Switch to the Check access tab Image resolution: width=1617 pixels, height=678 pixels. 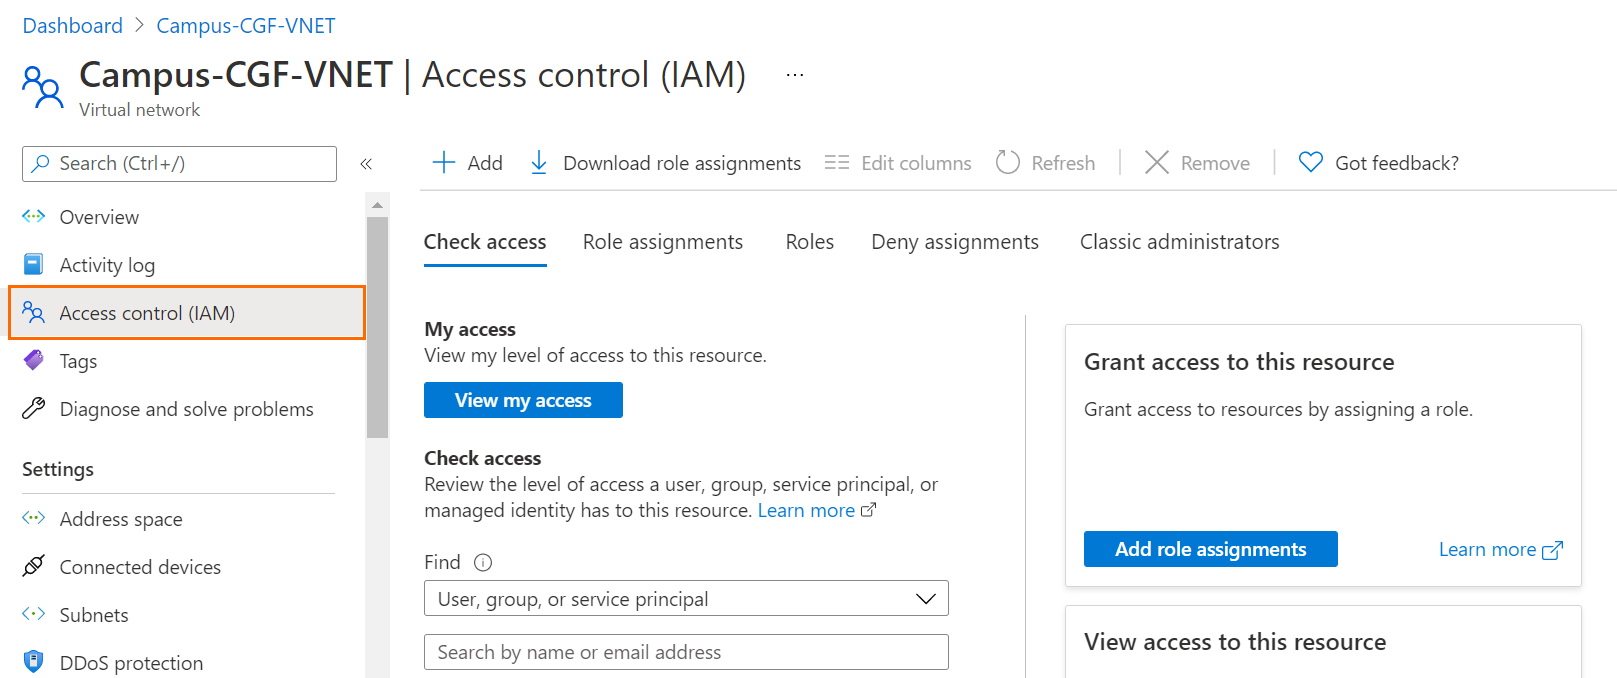[x=485, y=242]
